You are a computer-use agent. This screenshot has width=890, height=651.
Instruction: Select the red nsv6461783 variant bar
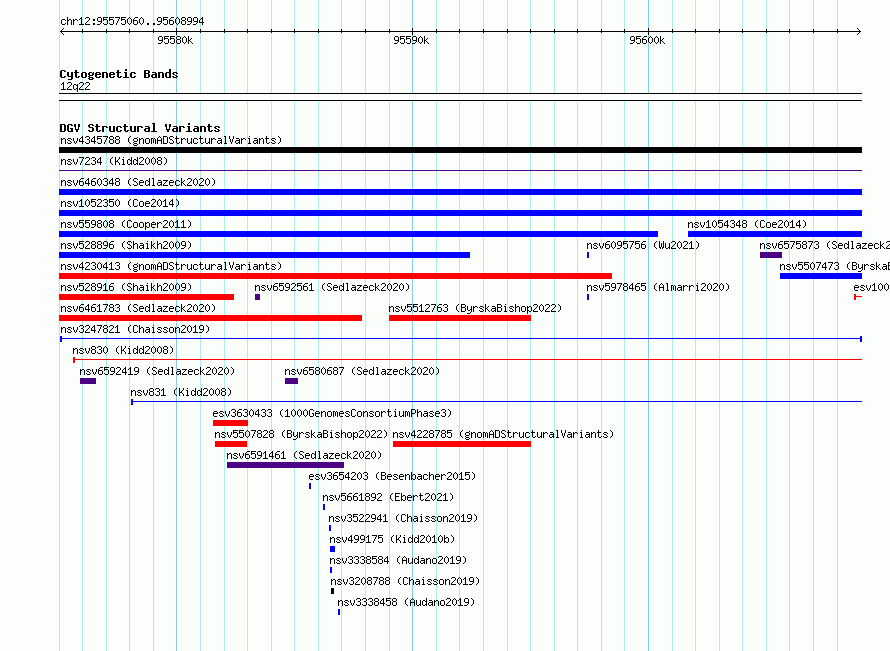211,318
